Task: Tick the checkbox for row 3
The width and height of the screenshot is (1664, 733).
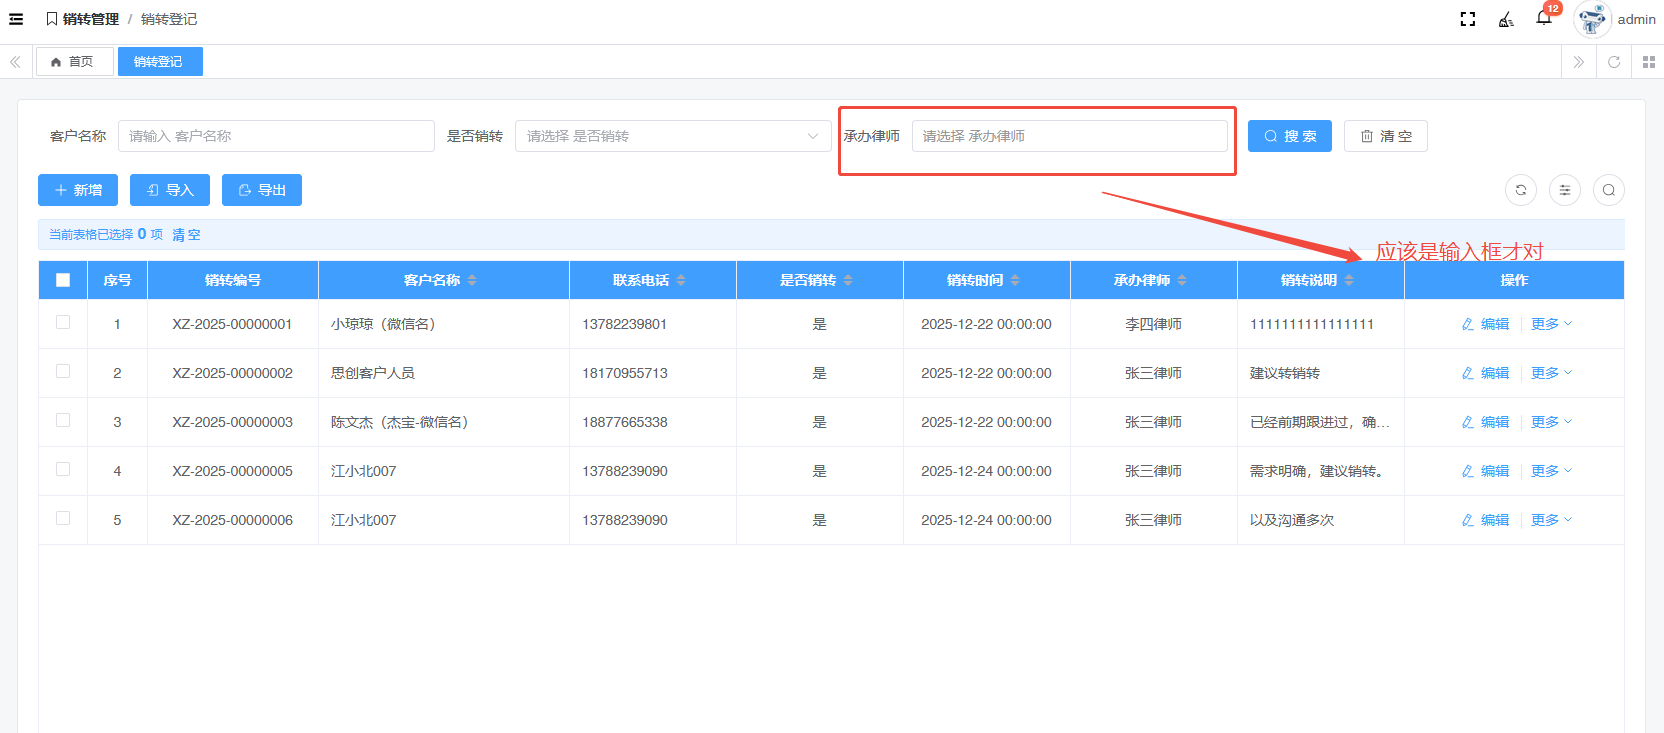Action: [63, 420]
